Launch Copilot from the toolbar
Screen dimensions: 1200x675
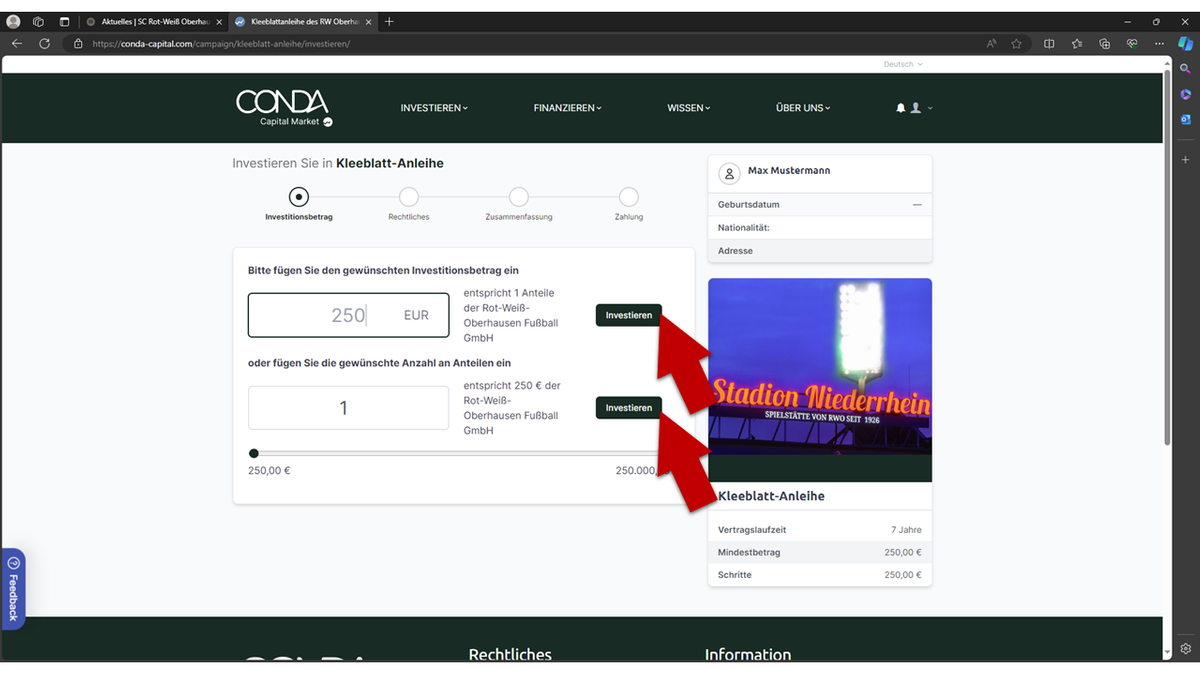coord(1186,44)
